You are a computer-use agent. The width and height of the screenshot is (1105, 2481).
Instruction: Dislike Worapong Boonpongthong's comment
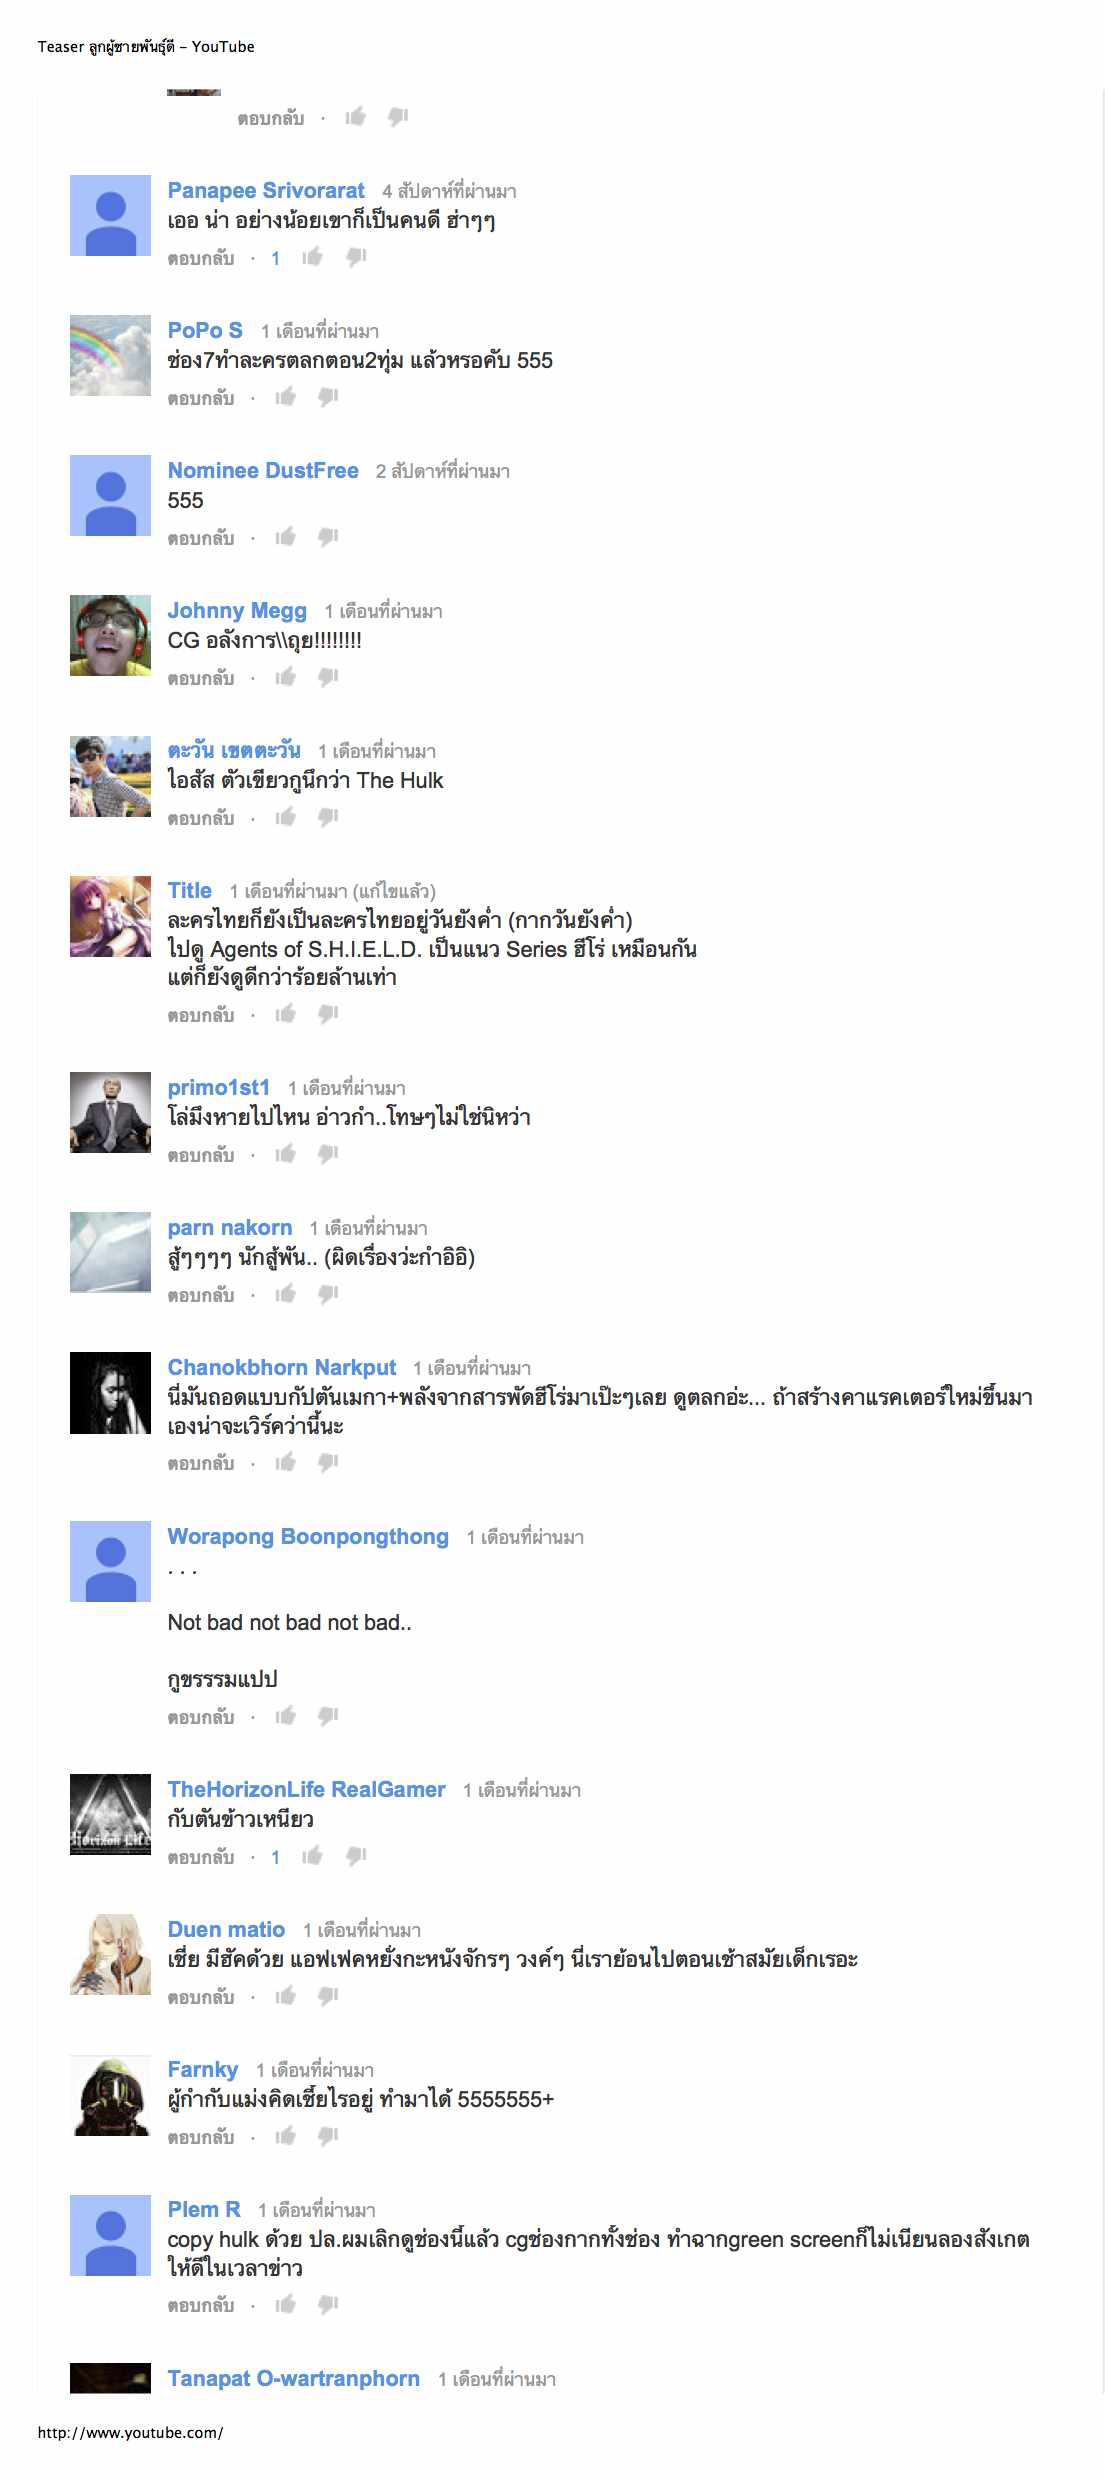point(328,1716)
